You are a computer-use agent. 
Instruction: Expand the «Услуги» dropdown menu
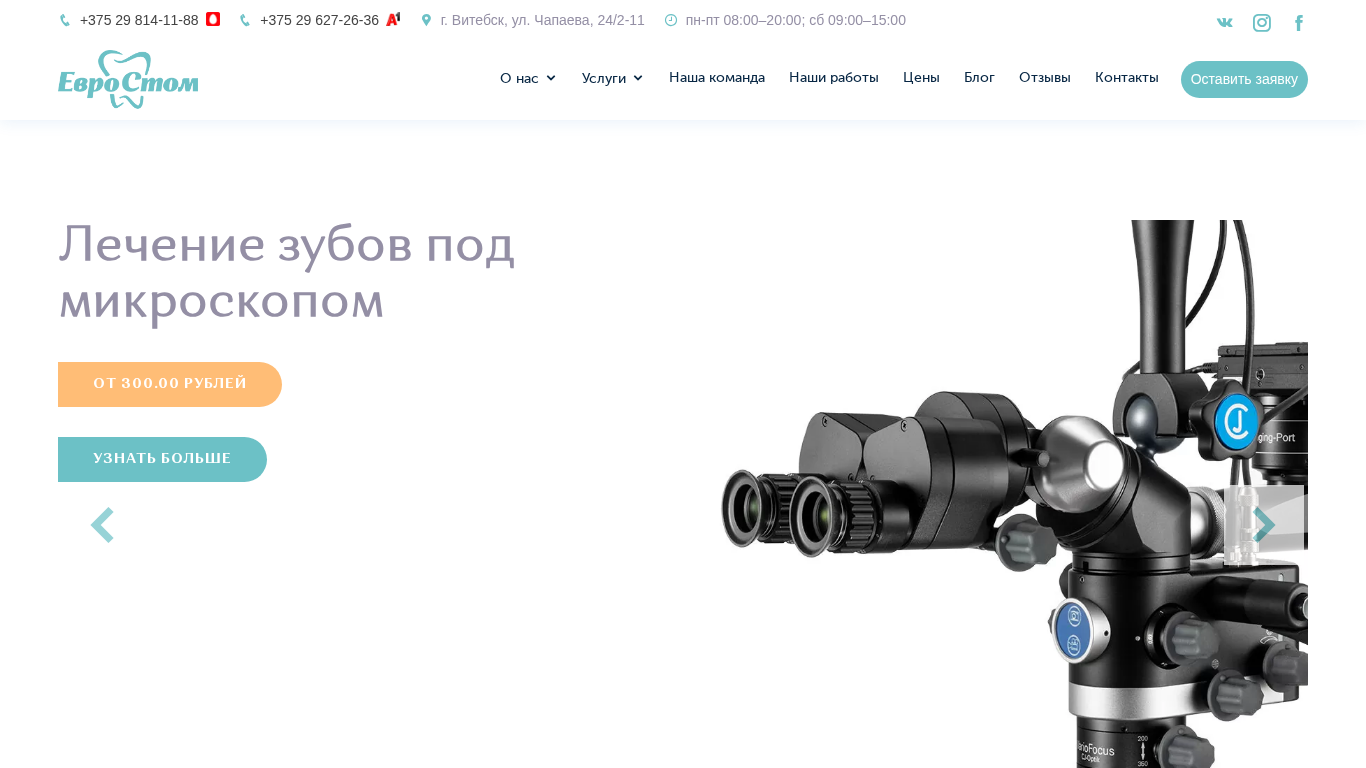pos(613,78)
